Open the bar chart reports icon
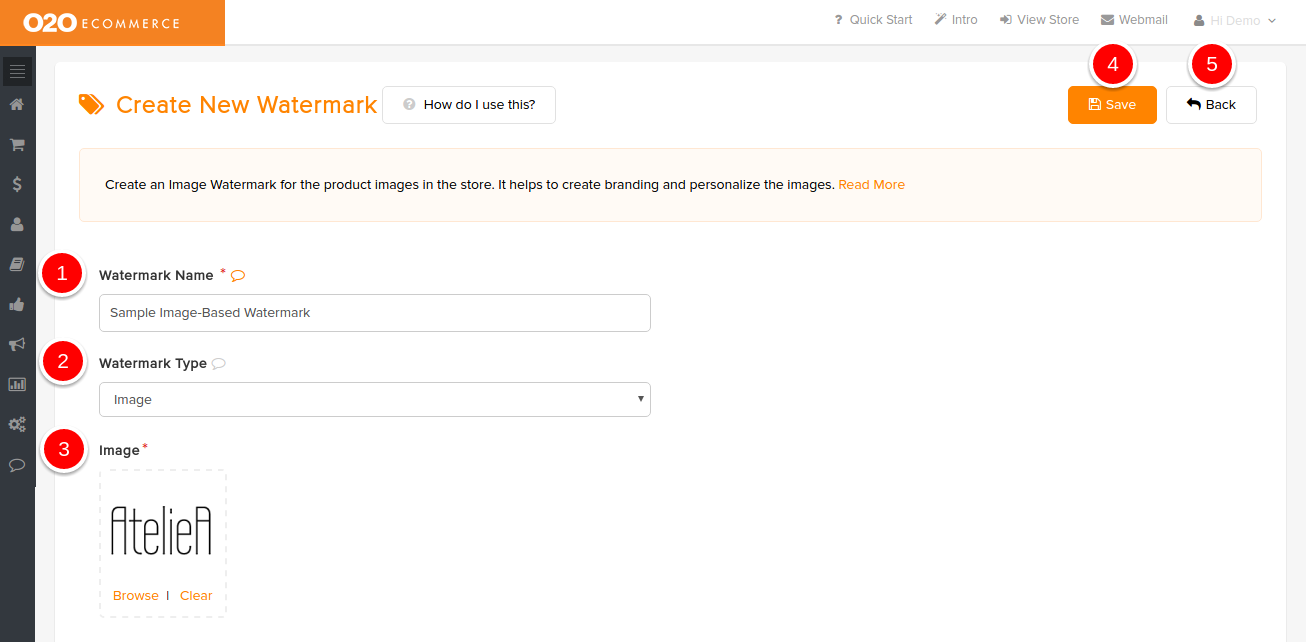Viewport: 1306px width, 642px height. pos(17,384)
